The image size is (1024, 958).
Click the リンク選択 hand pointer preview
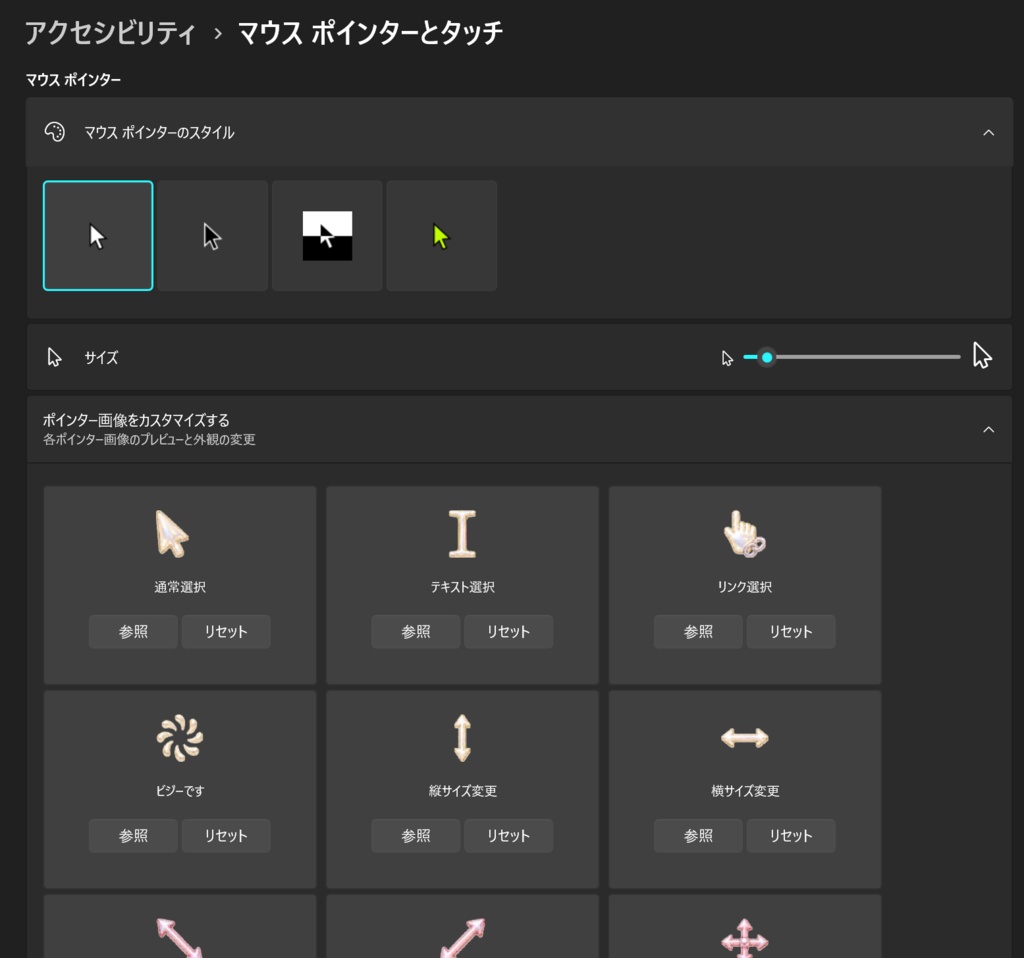pyautogui.click(x=744, y=534)
